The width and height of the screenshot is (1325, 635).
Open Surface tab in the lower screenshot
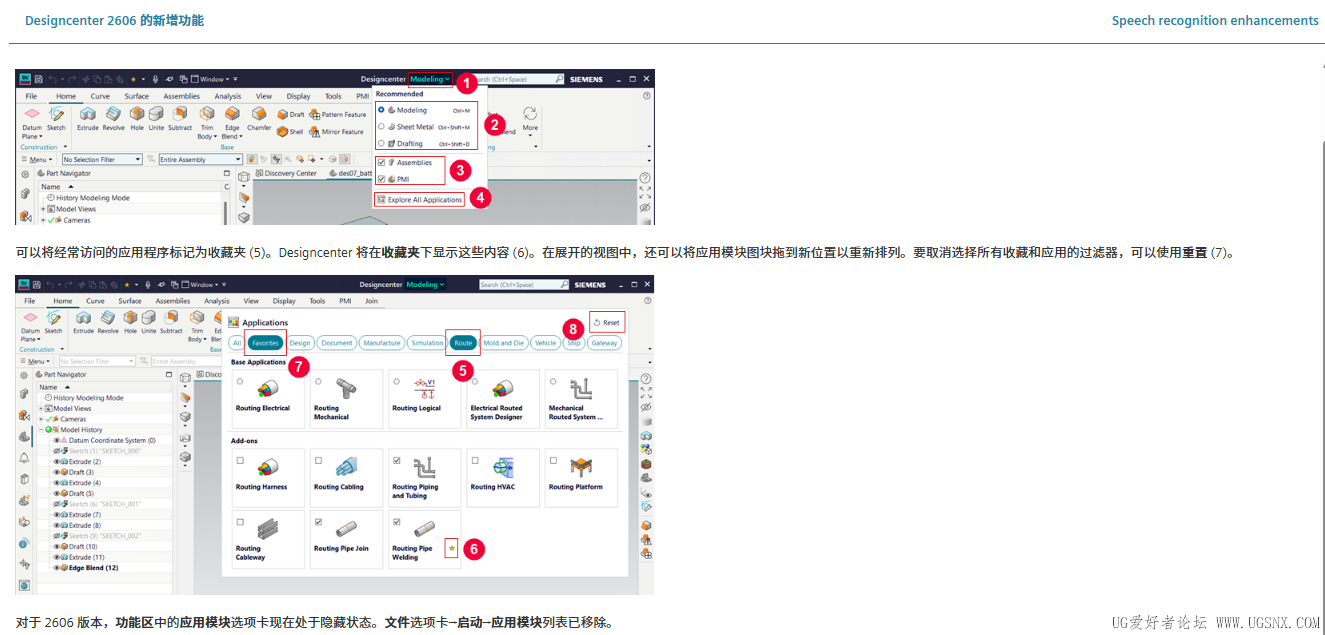(x=130, y=300)
